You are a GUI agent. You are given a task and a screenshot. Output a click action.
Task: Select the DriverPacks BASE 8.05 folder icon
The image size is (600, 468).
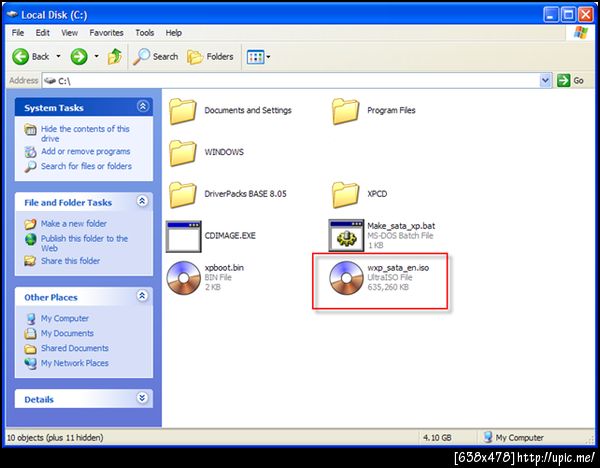[183, 194]
